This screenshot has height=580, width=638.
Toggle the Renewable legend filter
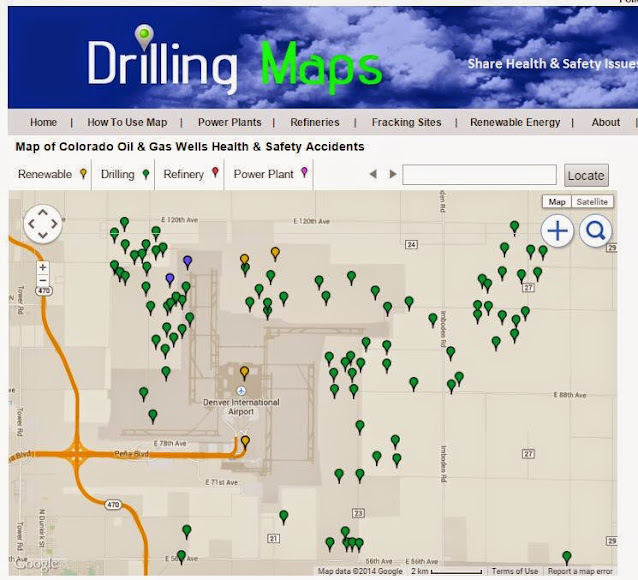(x=52, y=174)
